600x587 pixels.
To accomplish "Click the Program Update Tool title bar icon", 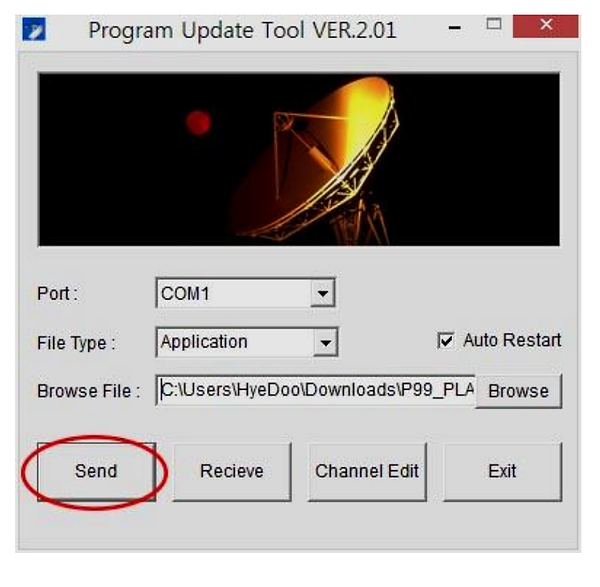I will [x=34, y=29].
